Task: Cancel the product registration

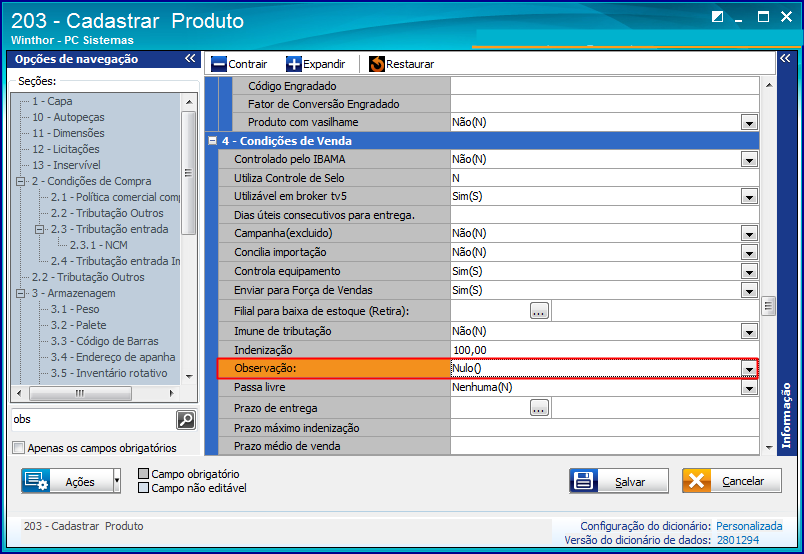Action: point(732,481)
